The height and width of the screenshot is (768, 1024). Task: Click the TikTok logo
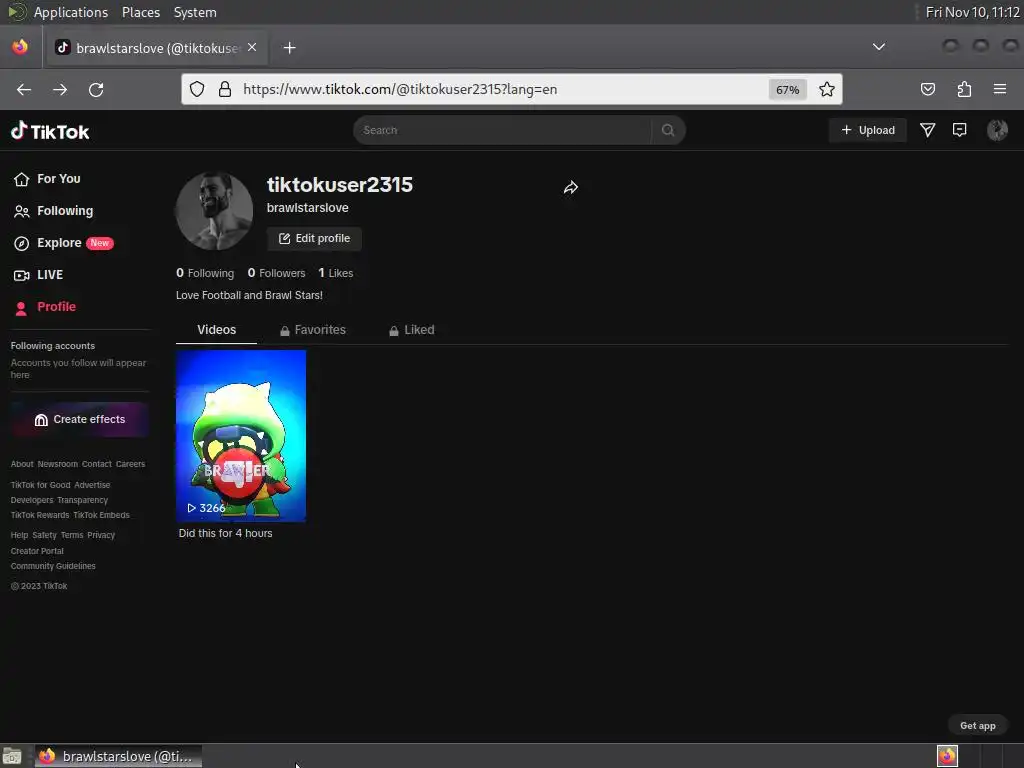(50, 131)
